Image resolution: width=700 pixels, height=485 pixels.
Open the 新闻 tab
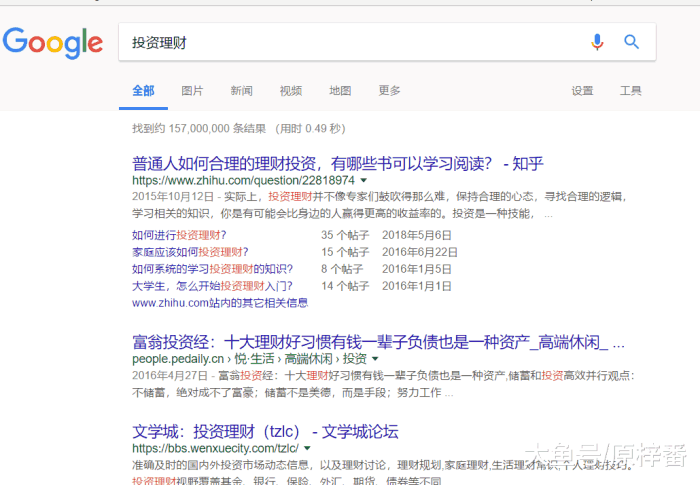[x=241, y=91]
